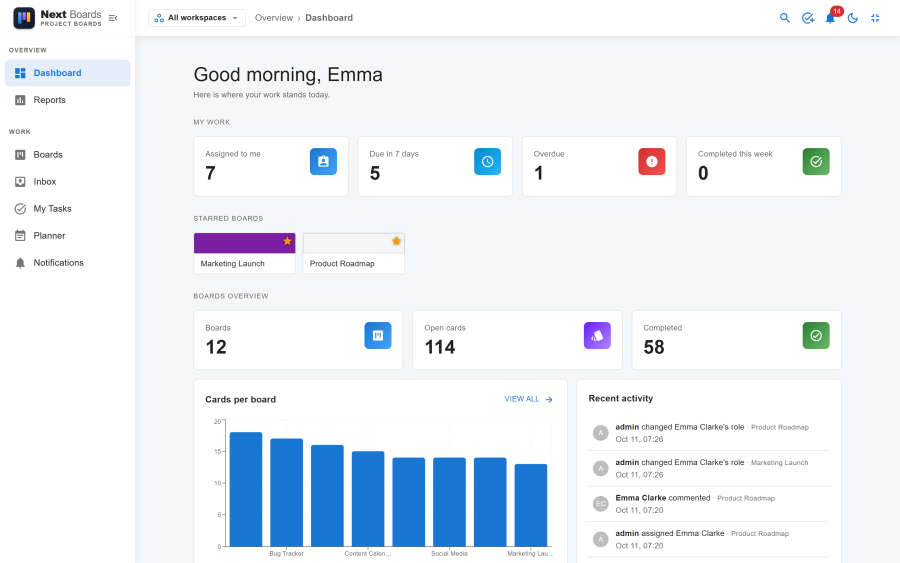
Task: Click the Recent activity heading
Action: point(620,398)
